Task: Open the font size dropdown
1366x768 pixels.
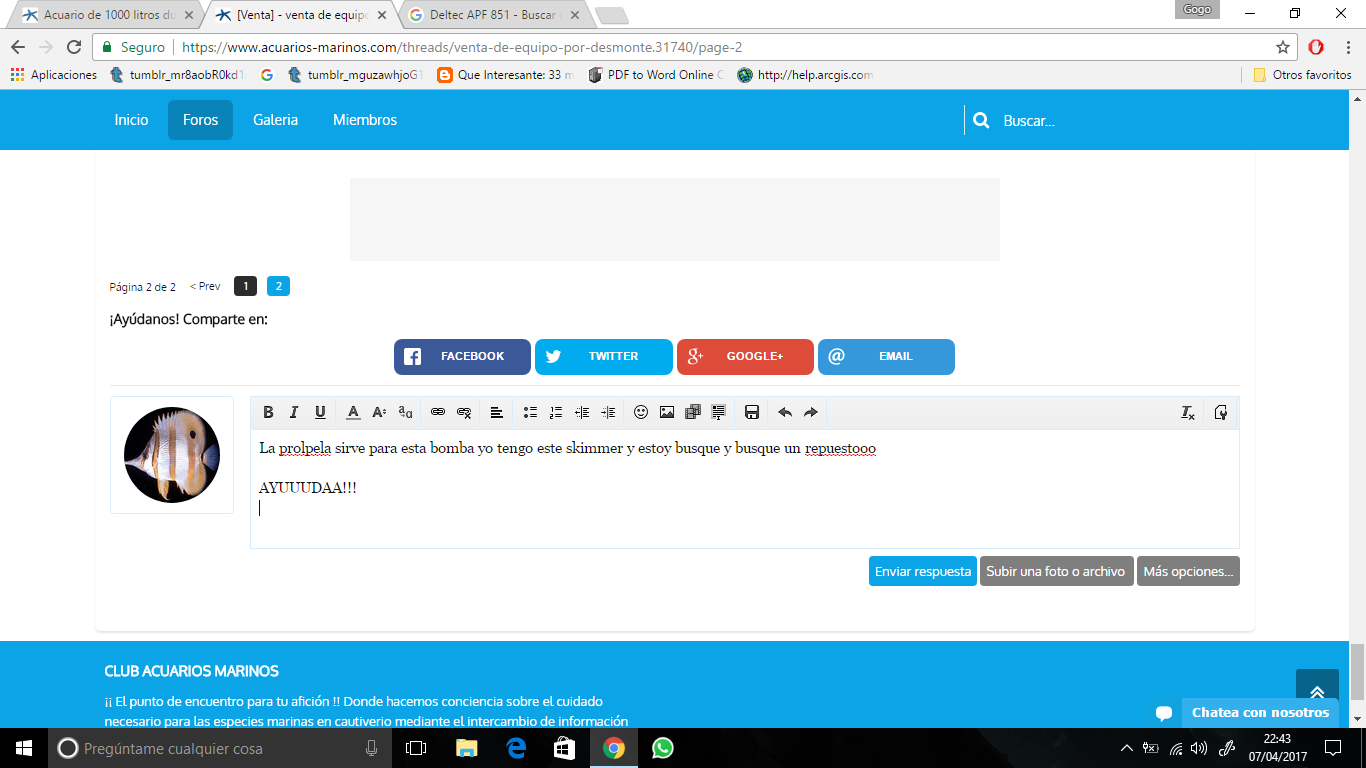Action: pos(379,412)
